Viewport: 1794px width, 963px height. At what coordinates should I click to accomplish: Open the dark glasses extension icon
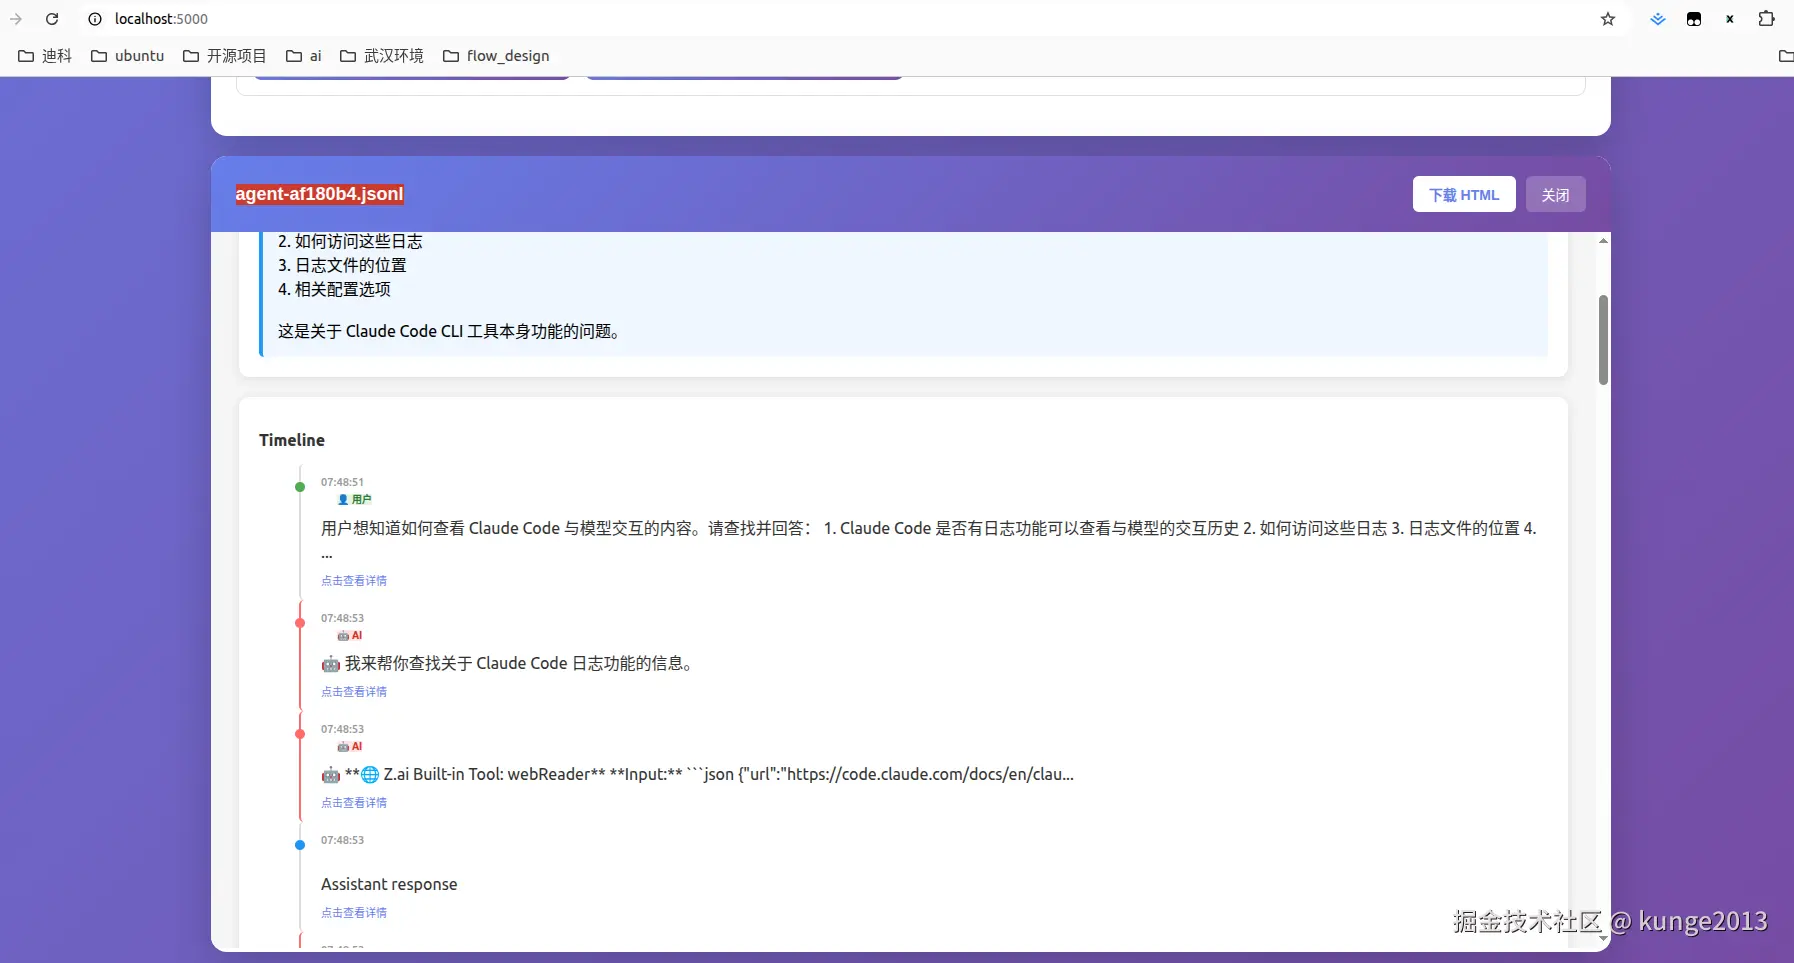(x=1693, y=19)
